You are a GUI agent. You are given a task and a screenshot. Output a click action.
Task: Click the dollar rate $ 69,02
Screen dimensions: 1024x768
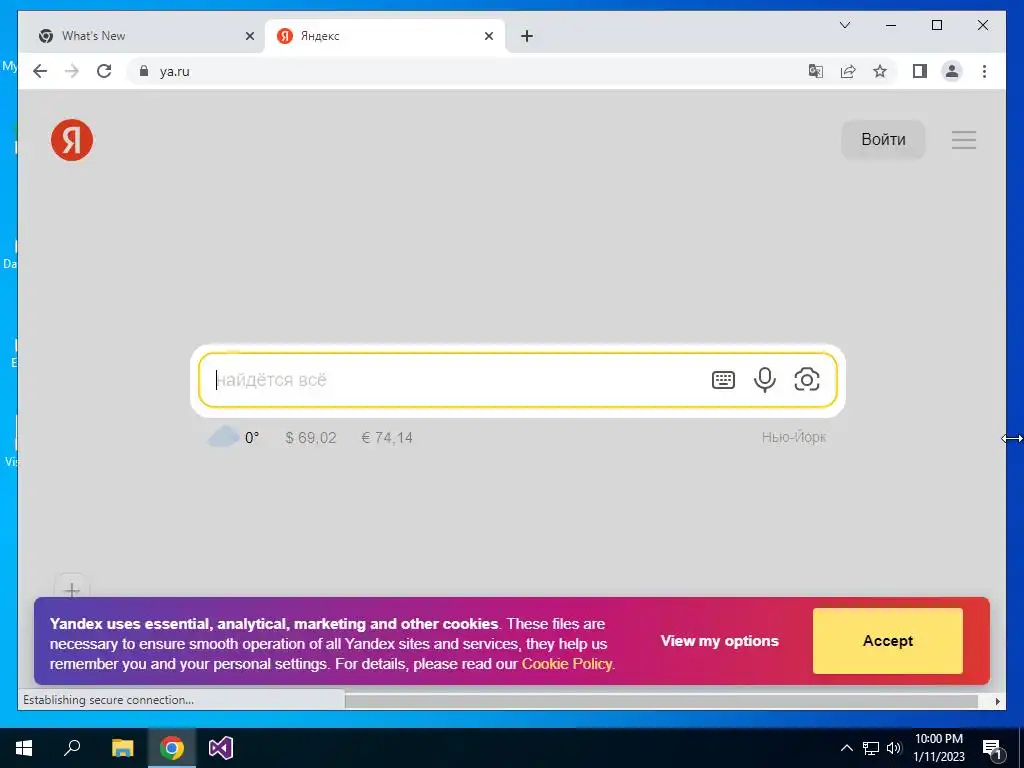point(311,438)
